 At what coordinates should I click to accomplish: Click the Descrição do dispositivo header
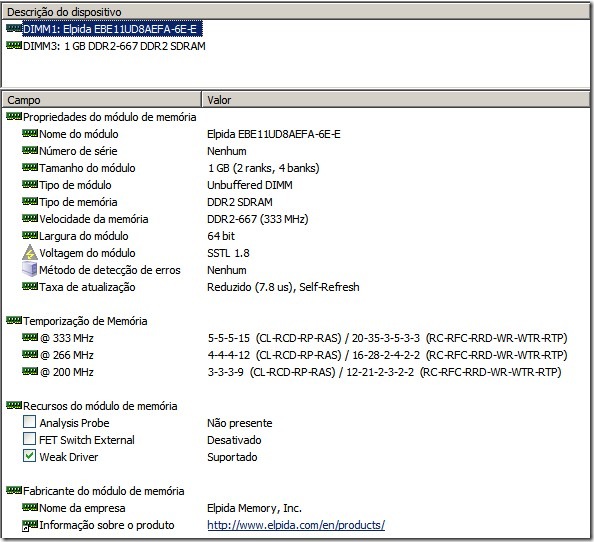click(296, 12)
